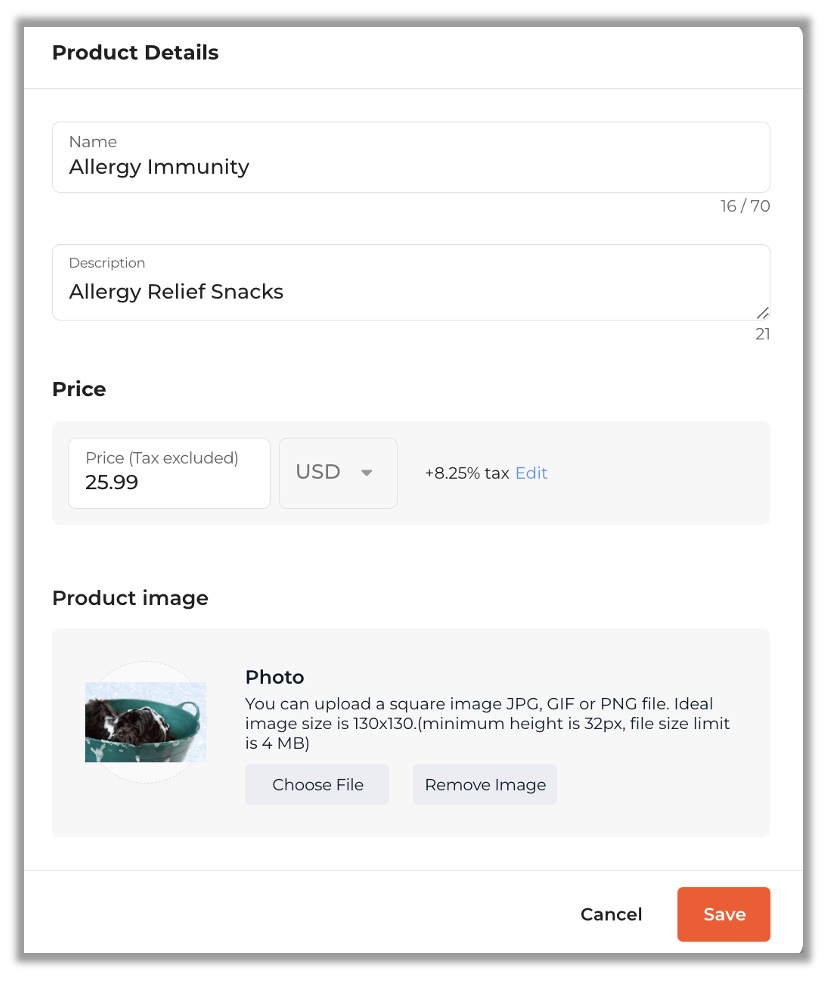Click the USD dropdown arrow
The height and width of the screenshot is (982, 830).
(x=367, y=473)
